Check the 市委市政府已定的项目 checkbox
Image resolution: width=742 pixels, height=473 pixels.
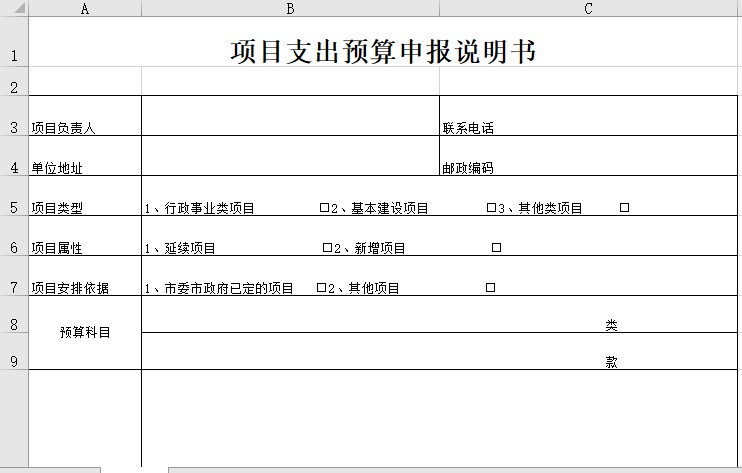pyautogui.click(x=321, y=288)
